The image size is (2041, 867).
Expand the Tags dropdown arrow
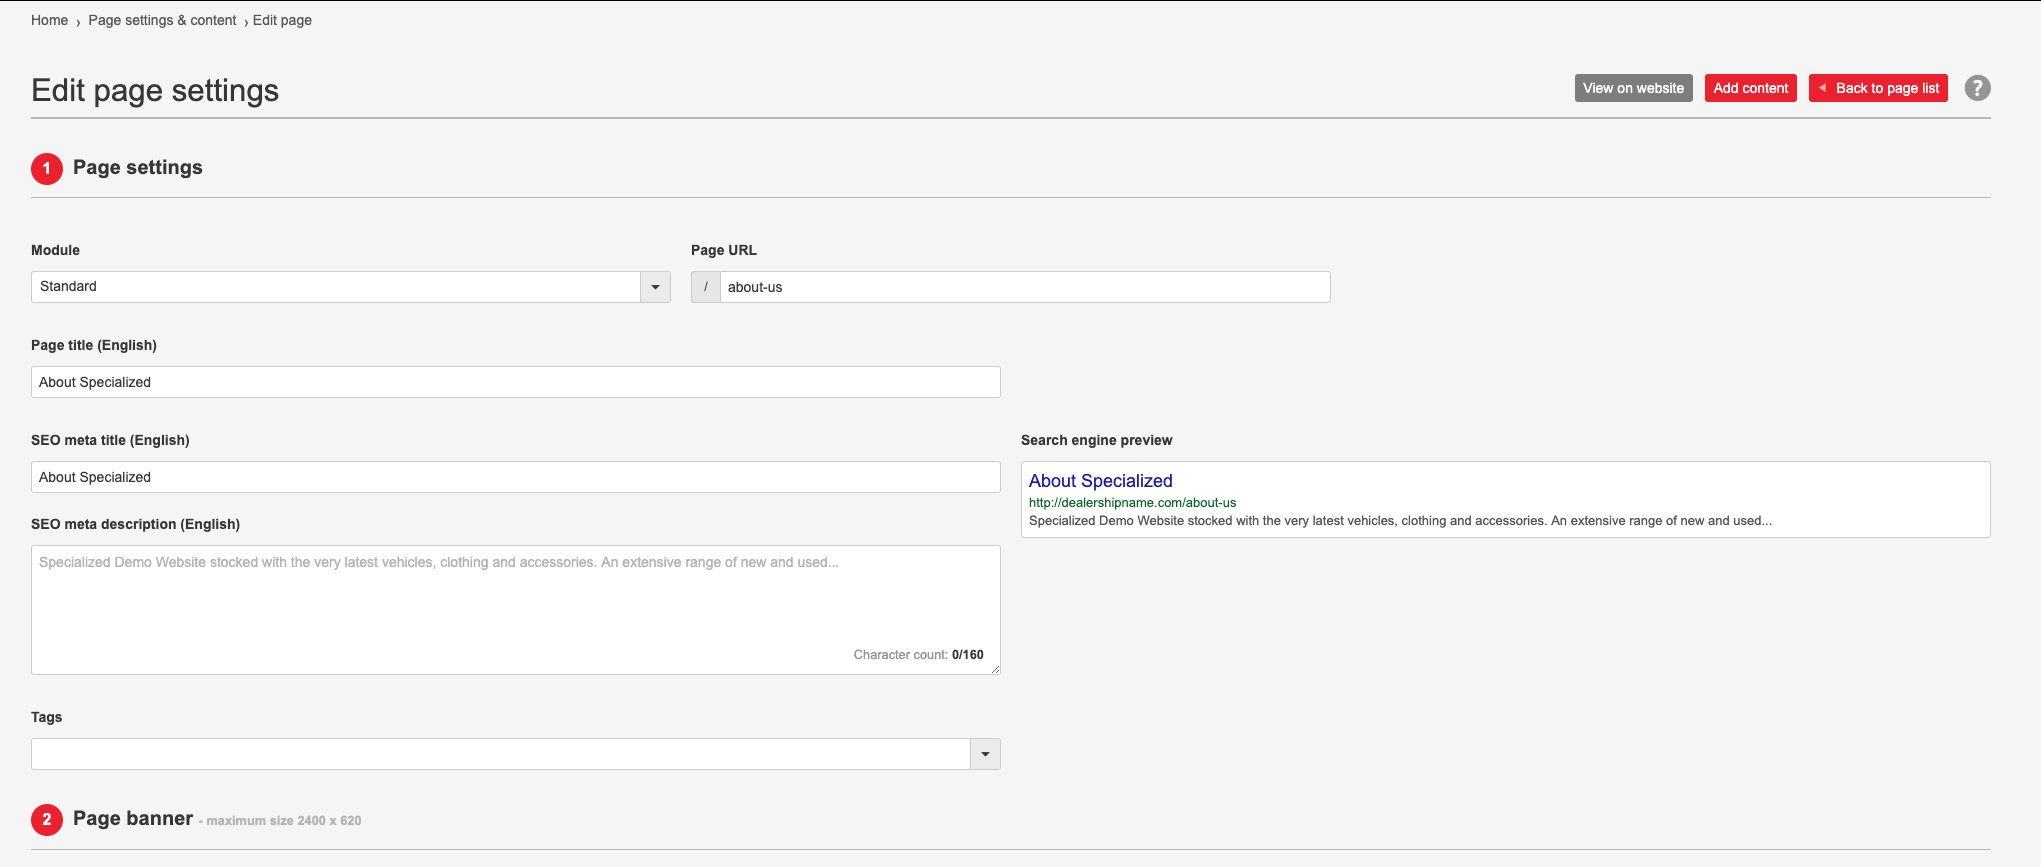[985, 754]
